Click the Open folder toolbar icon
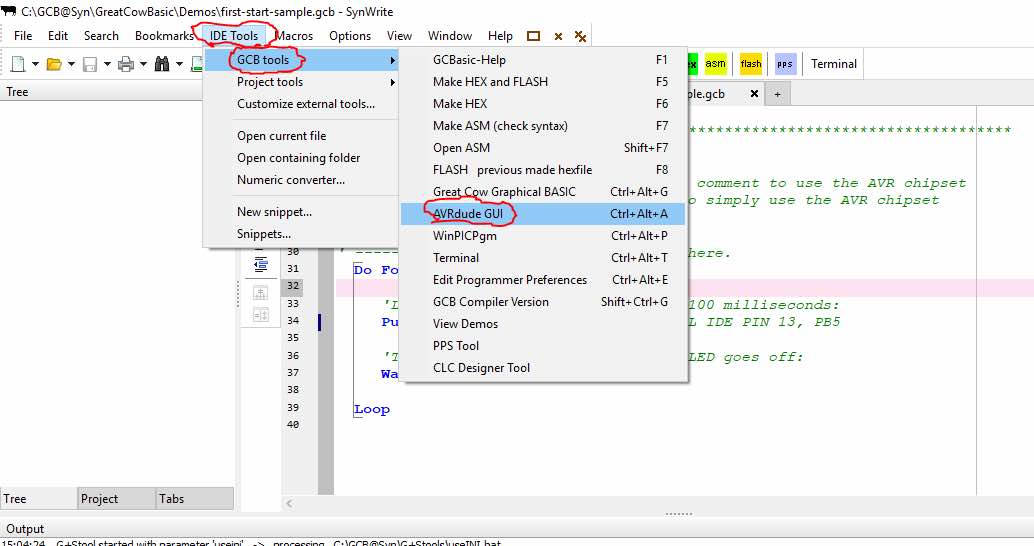 click(54, 64)
